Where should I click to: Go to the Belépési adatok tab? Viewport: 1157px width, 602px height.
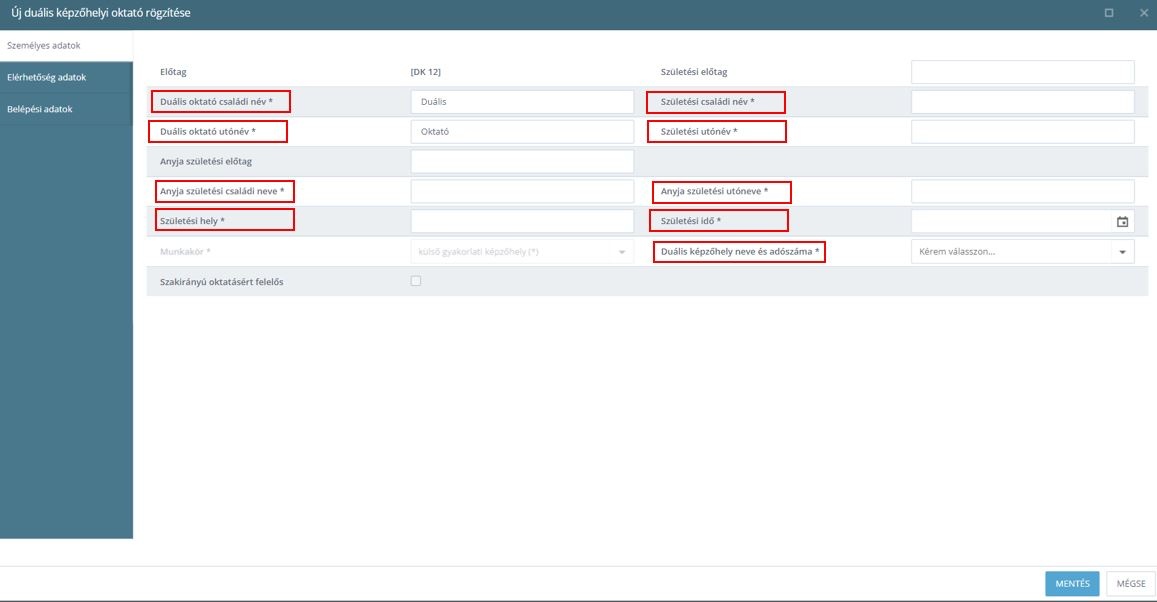tap(66, 108)
